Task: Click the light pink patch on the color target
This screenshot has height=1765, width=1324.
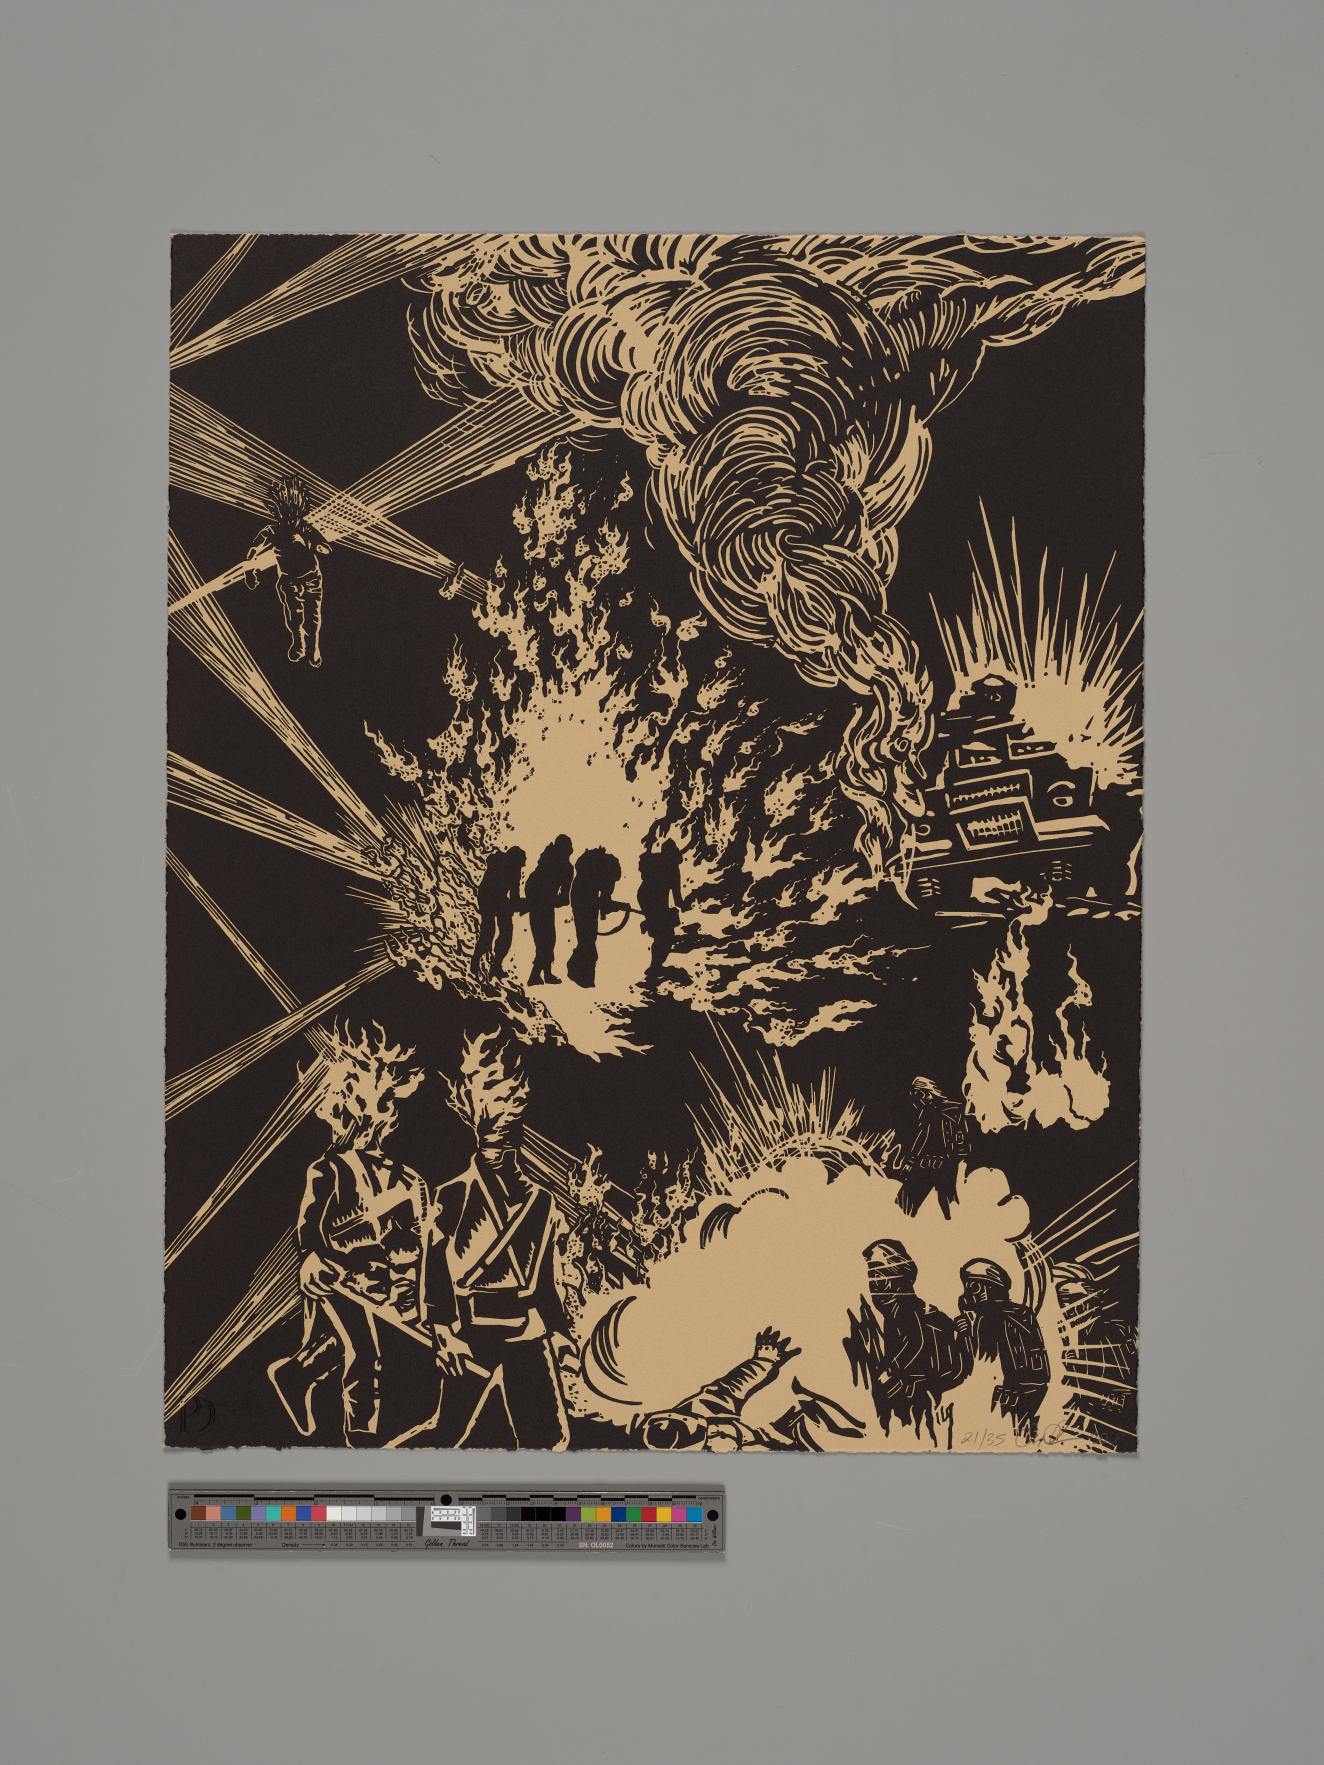Action: point(213,1513)
